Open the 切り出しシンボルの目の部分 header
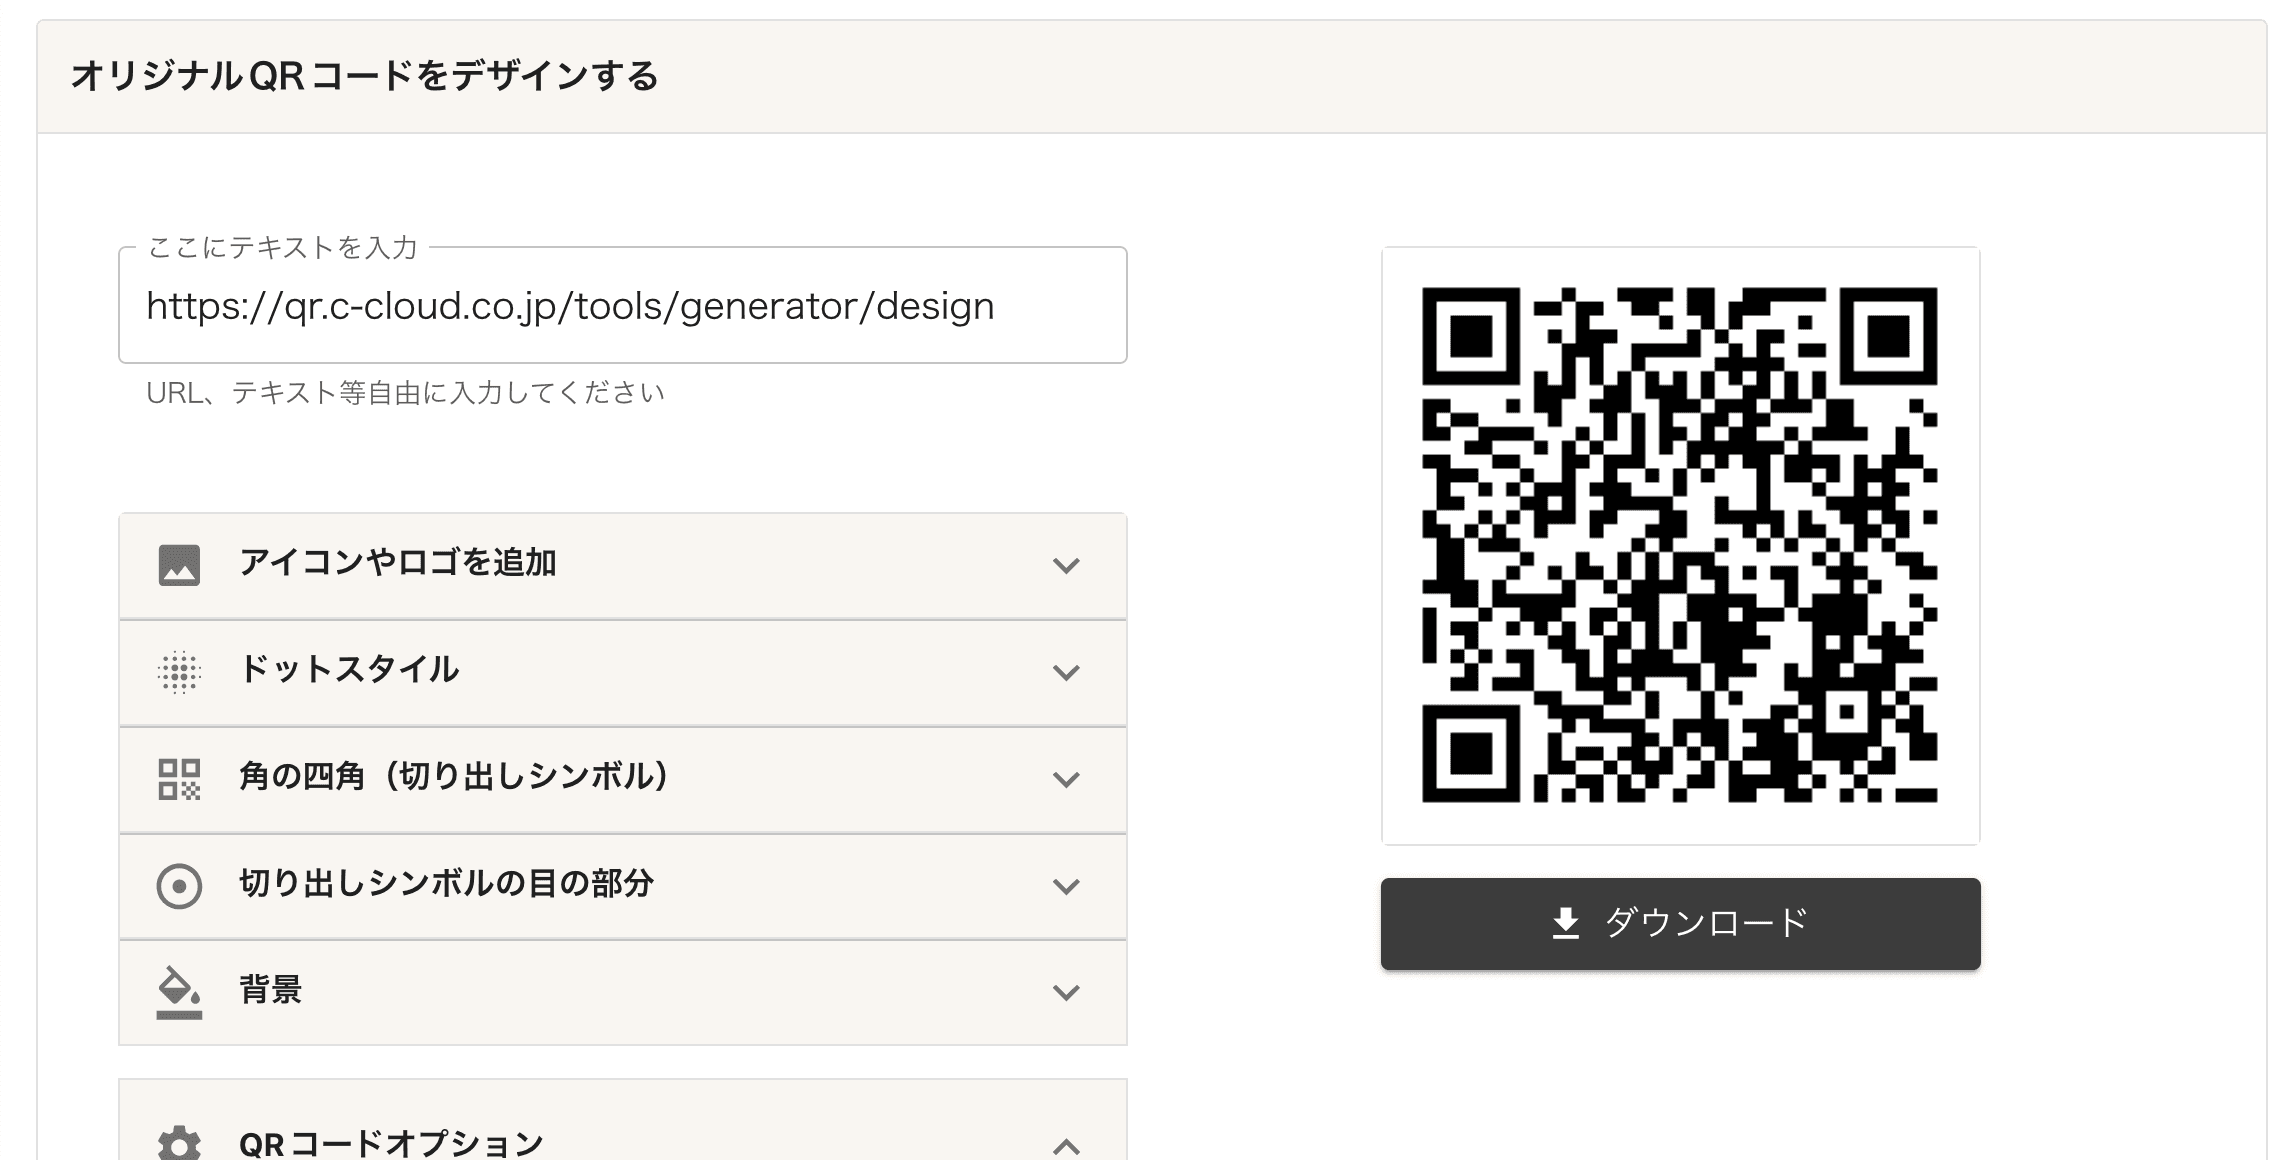The width and height of the screenshot is (2292, 1160). [x=622, y=887]
